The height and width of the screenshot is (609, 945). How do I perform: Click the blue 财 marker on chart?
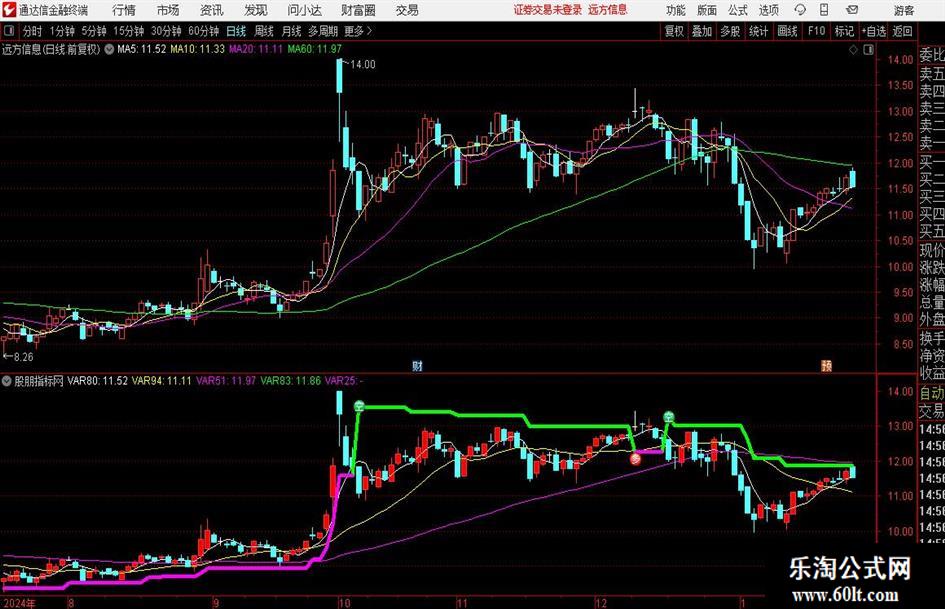point(417,365)
